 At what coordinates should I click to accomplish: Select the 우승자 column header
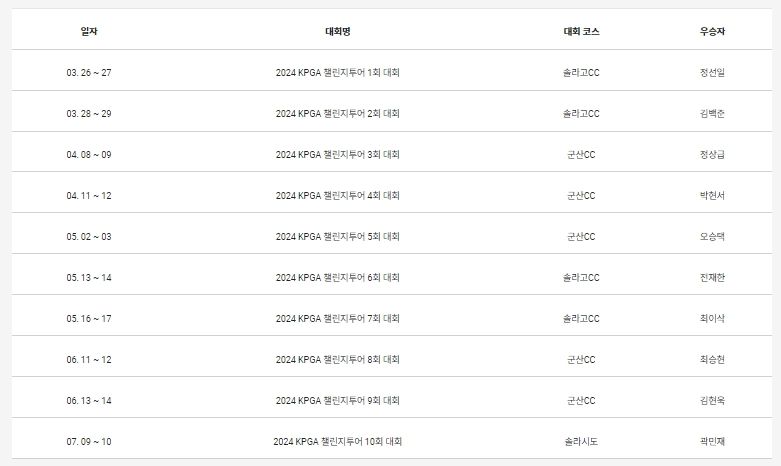[713, 31]
